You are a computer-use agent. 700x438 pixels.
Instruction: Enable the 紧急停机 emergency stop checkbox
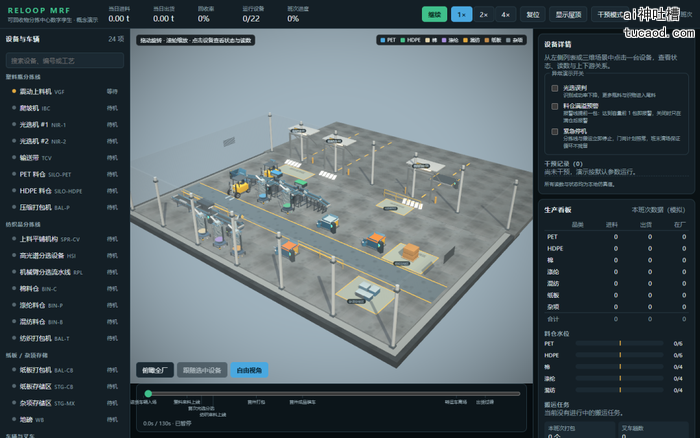click(554, 131)
